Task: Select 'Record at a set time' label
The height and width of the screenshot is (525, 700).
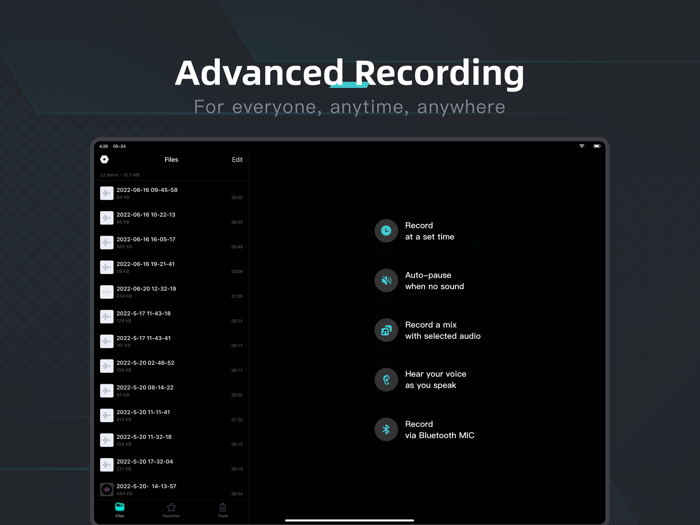Action: [429, 231]
